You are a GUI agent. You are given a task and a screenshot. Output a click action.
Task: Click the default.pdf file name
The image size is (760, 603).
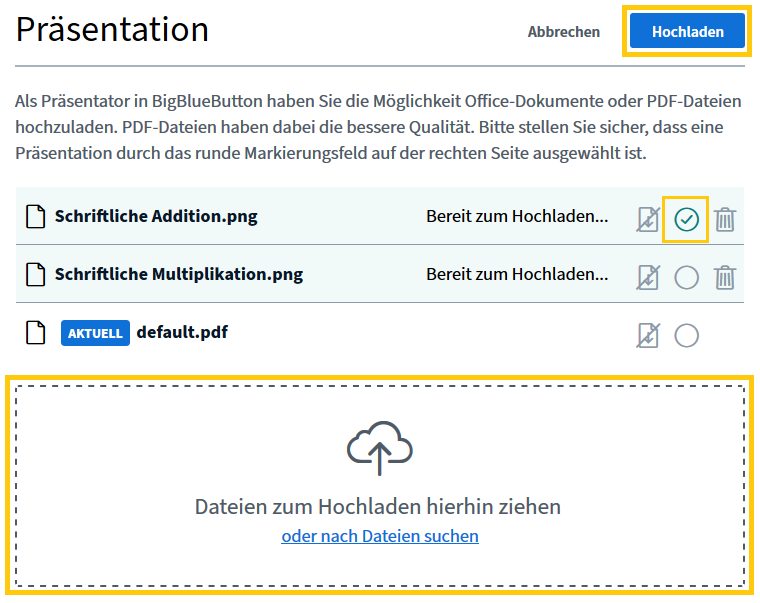click(x=182, y=333)
